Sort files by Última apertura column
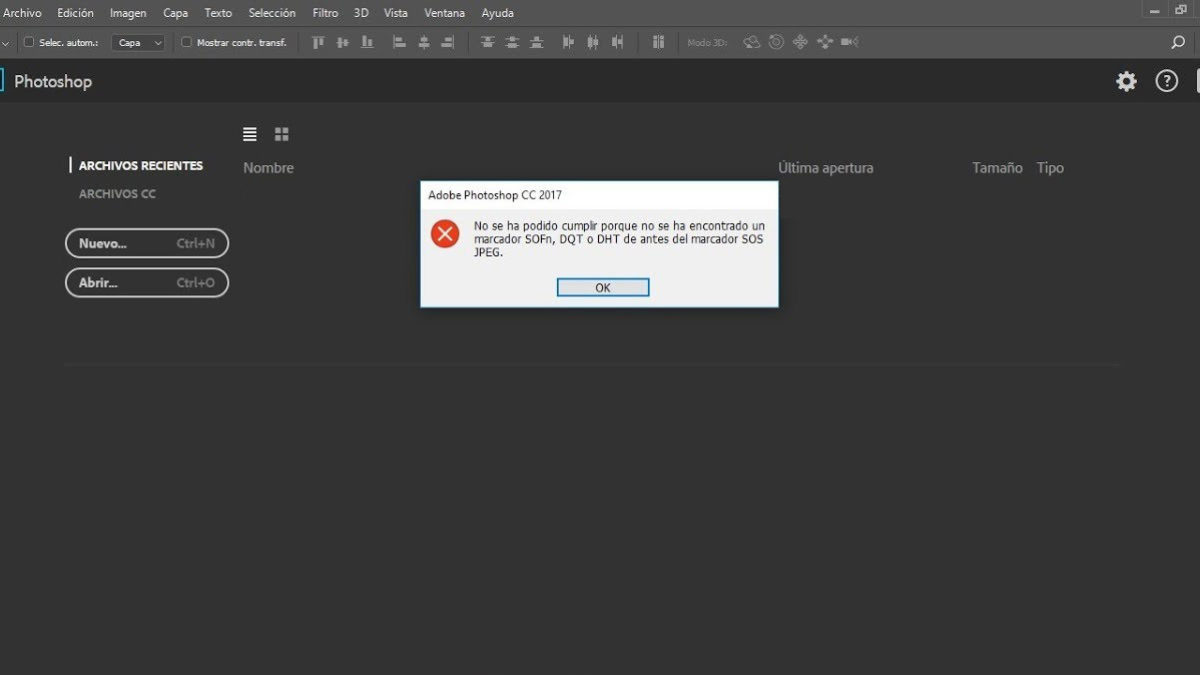The width and height of the screenshot is (1200, 675). click(826, 168)
